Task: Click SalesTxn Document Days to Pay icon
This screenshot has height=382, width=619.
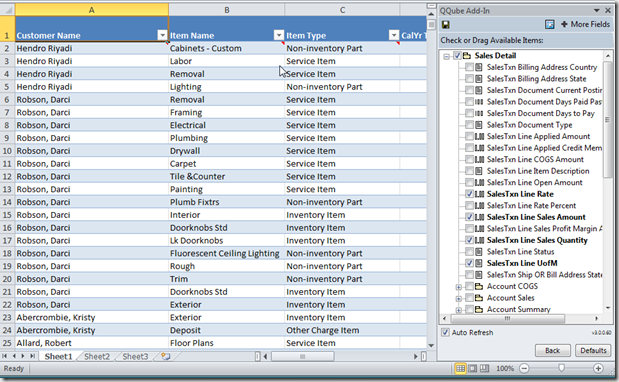Action: [479, 114]
